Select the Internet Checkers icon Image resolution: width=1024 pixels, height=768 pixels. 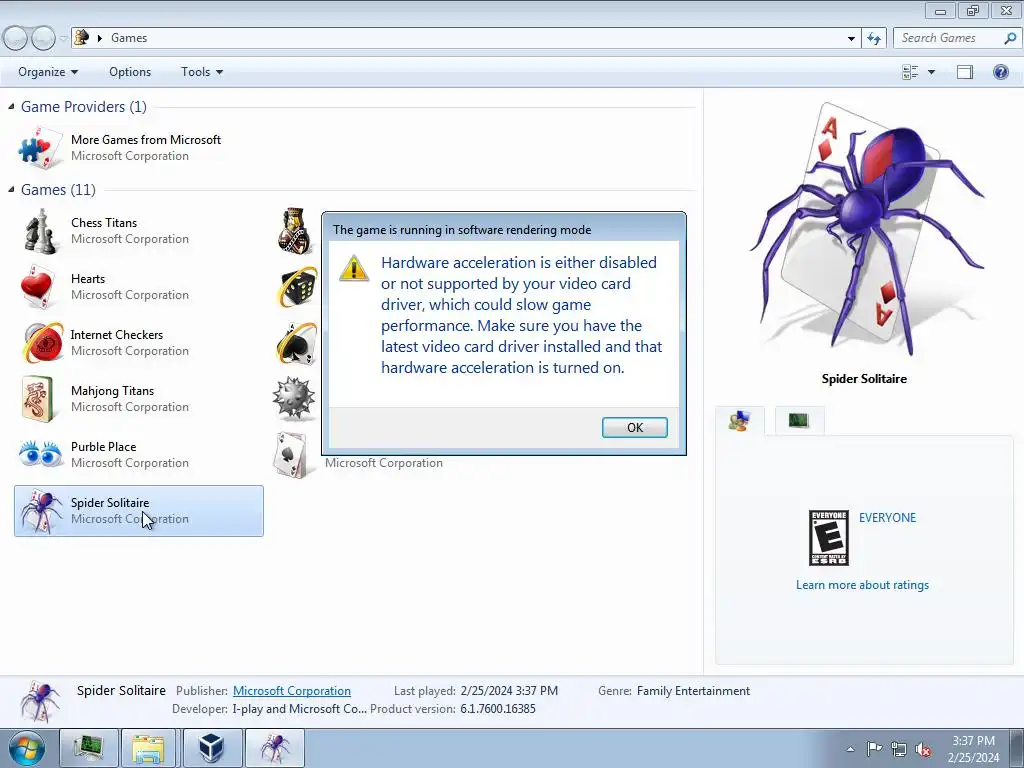pos(42,342)
